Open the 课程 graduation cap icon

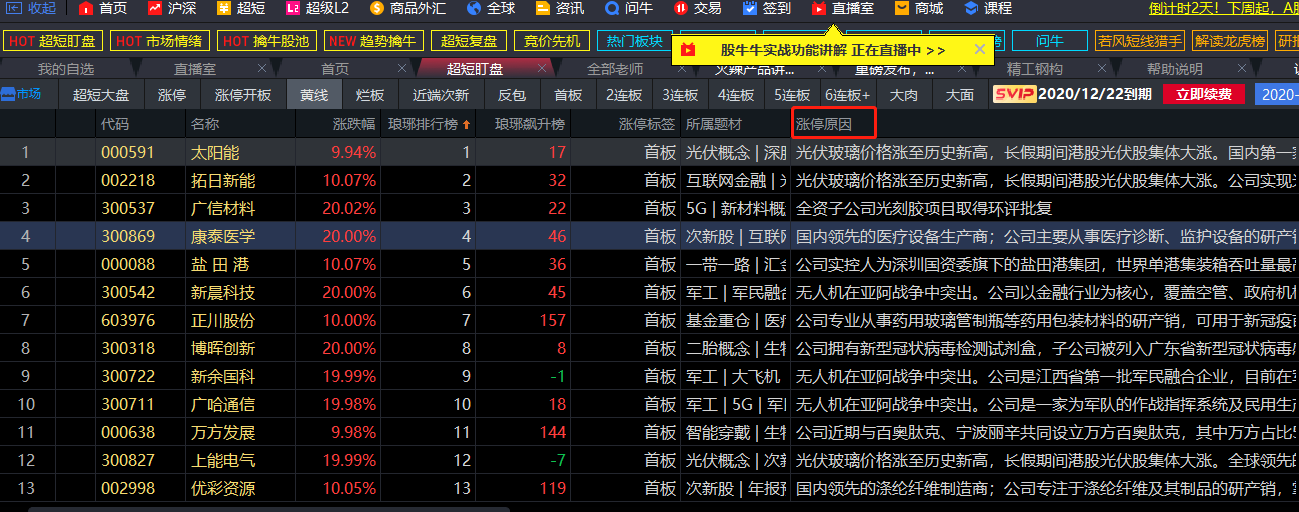pyautogui.click(x=970, y=8)
